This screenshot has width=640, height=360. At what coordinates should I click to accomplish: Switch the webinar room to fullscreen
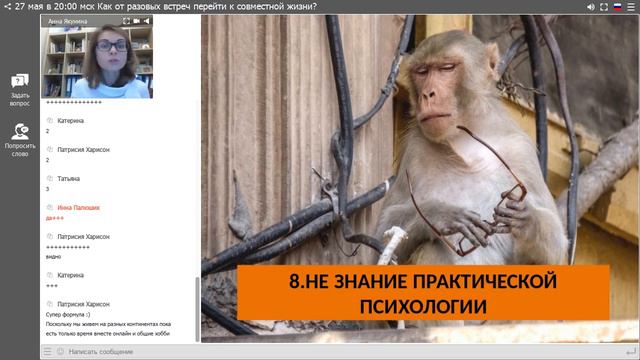[604, 7]
